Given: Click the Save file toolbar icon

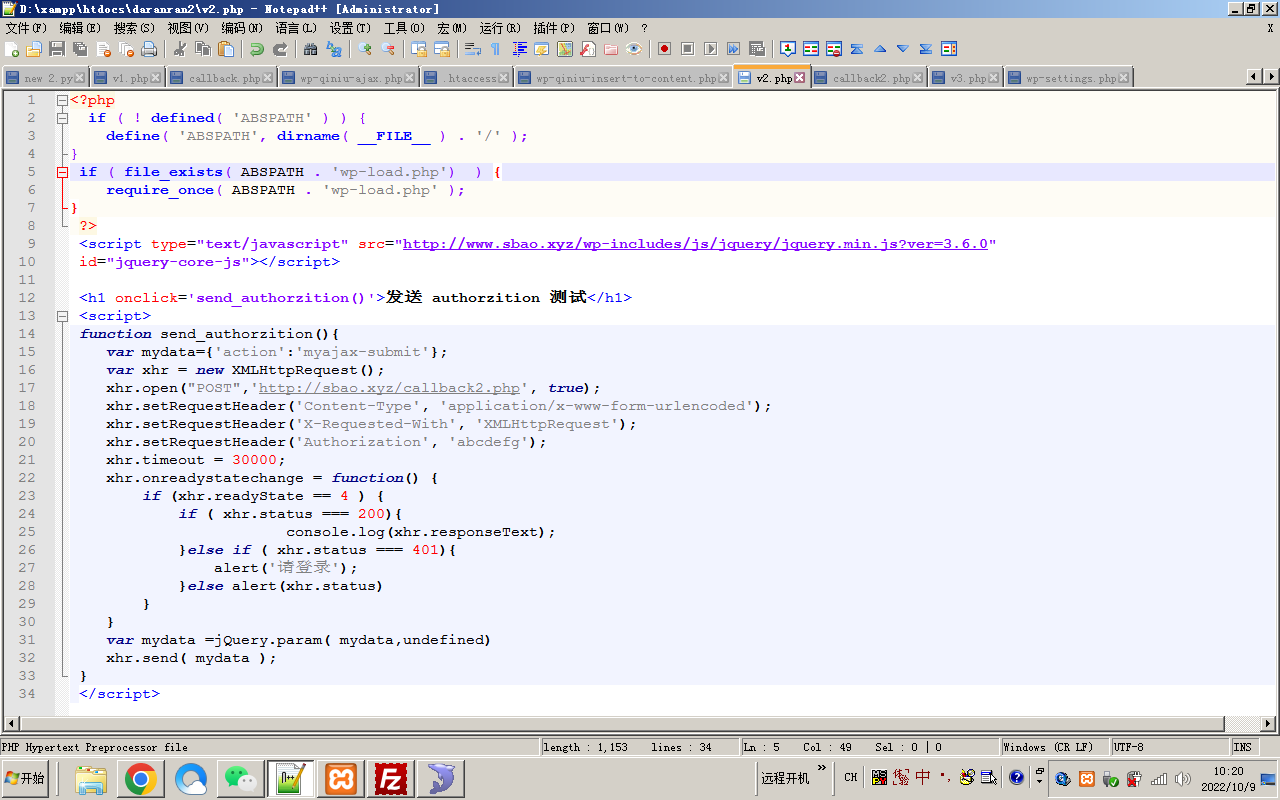Looking at the screenshot, I should pos(57,49).
